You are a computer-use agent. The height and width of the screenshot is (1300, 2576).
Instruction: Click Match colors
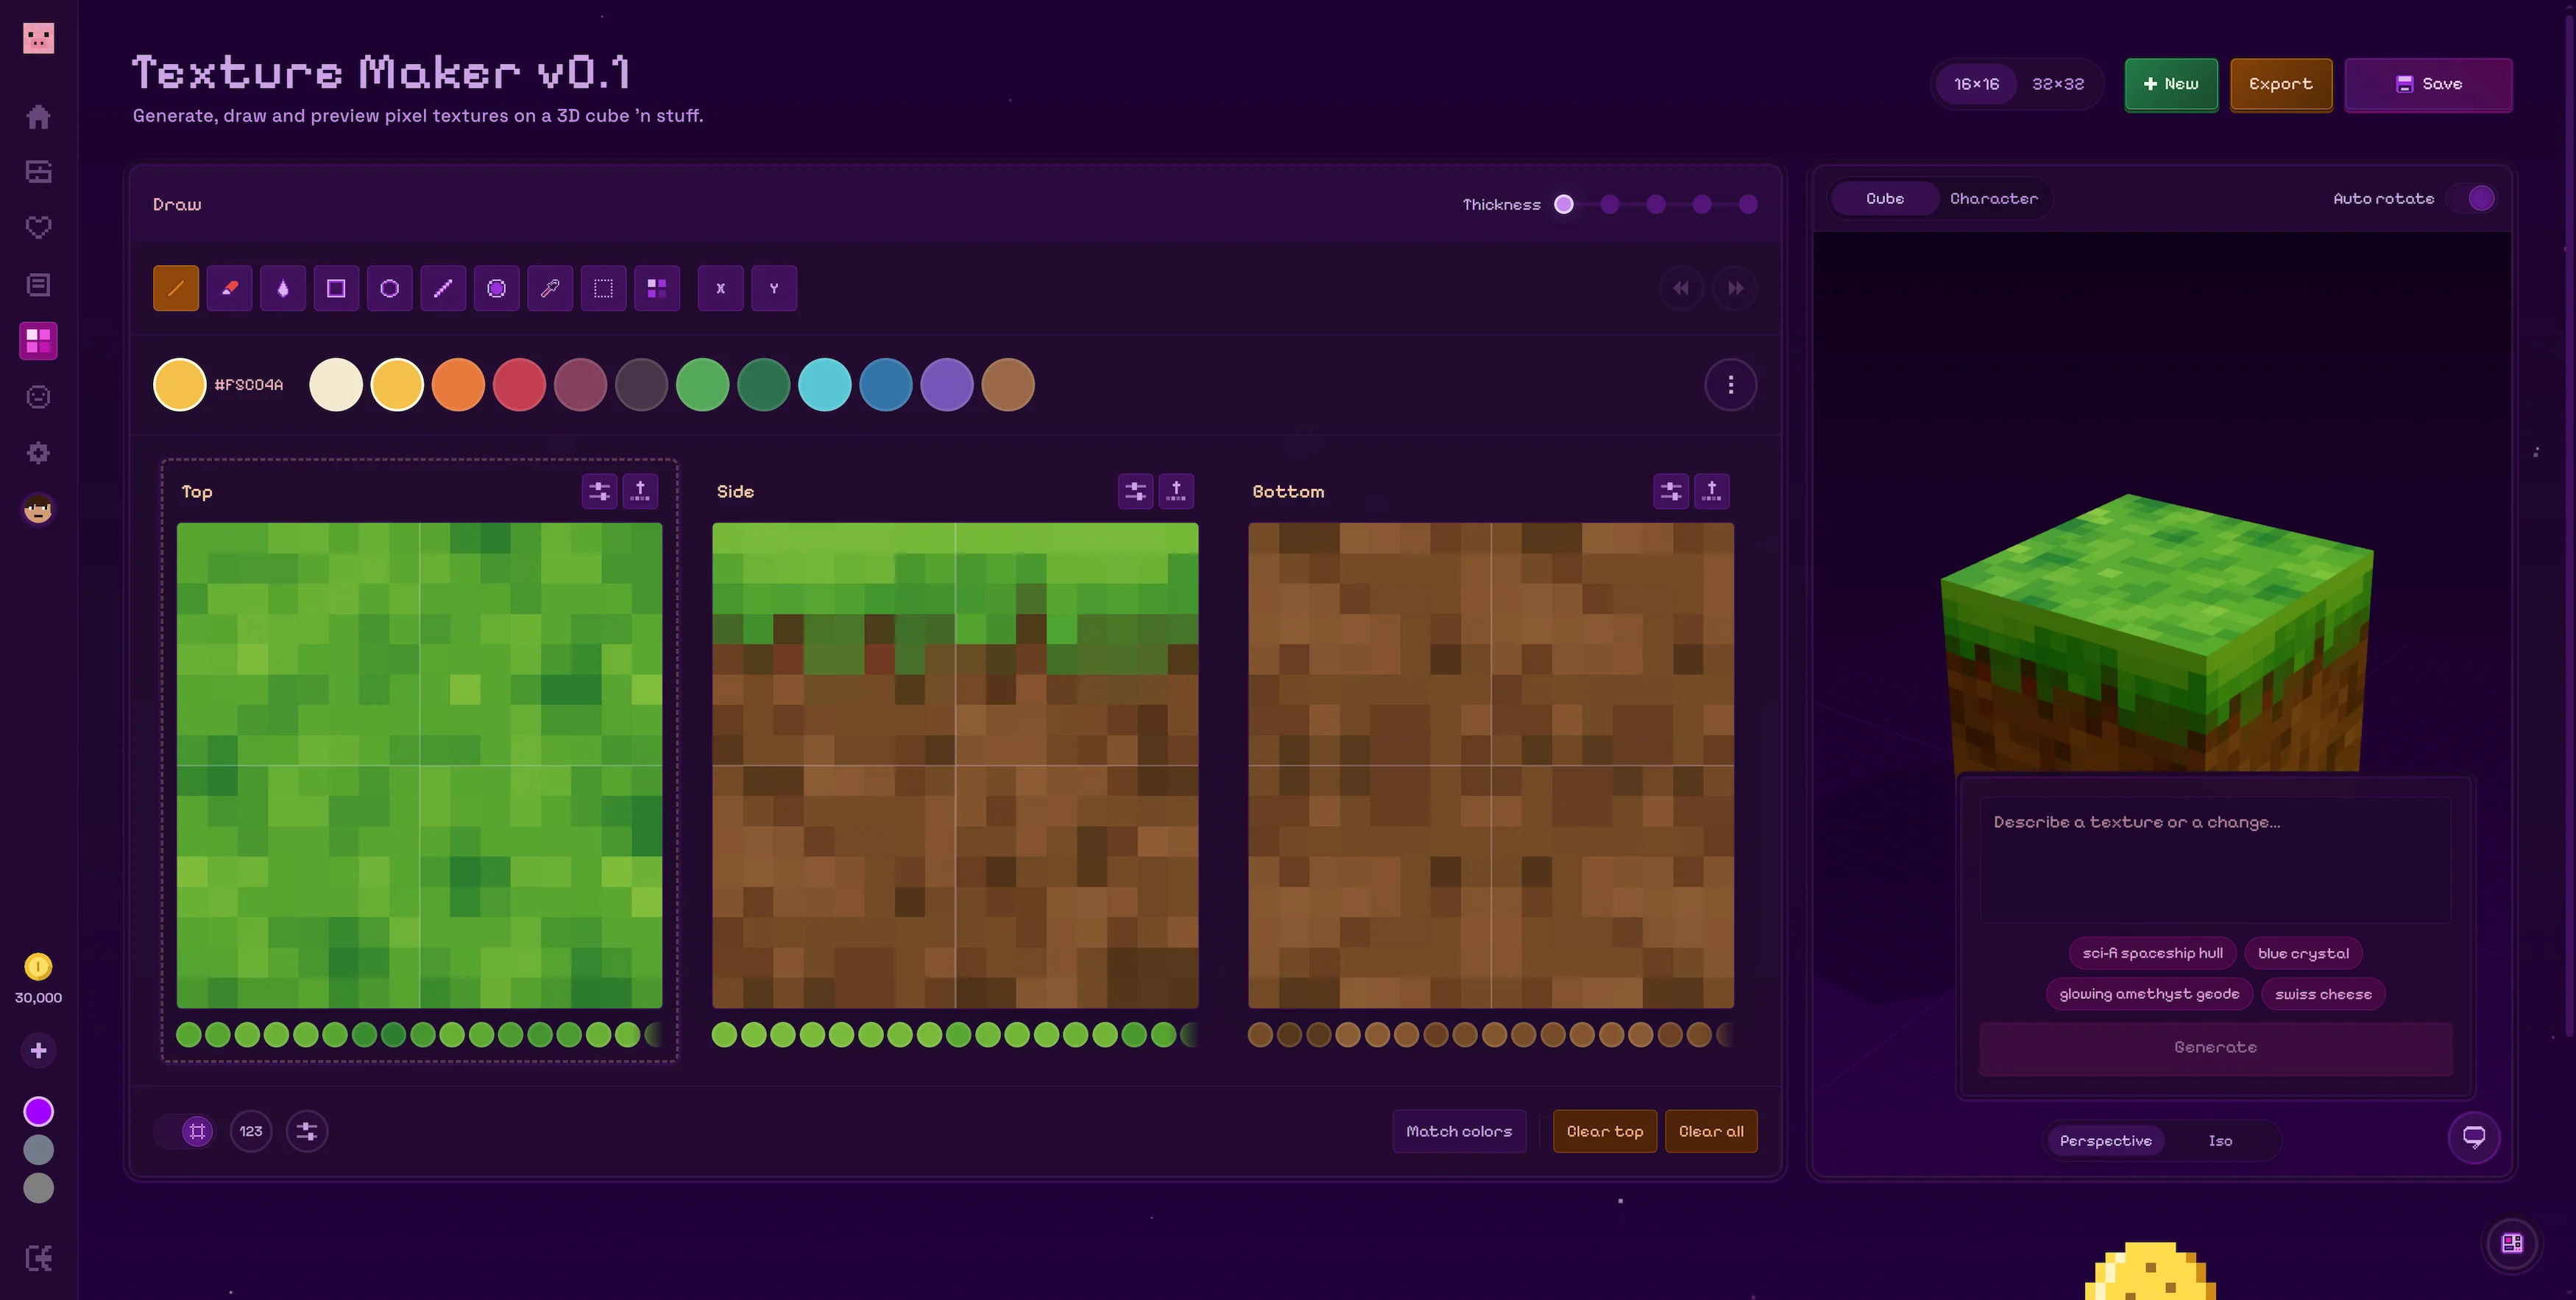[1459, 1131]
